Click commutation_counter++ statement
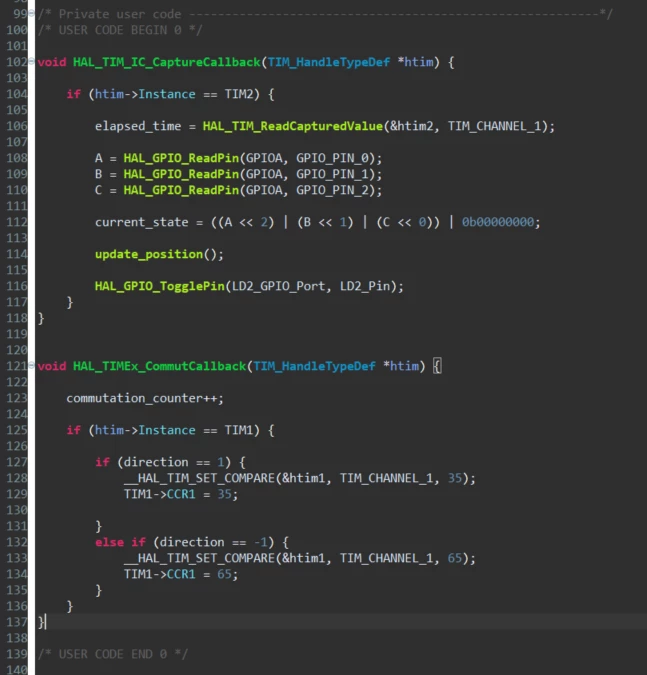The height and width of the screenshot is (675, 647). pos(145,398)
